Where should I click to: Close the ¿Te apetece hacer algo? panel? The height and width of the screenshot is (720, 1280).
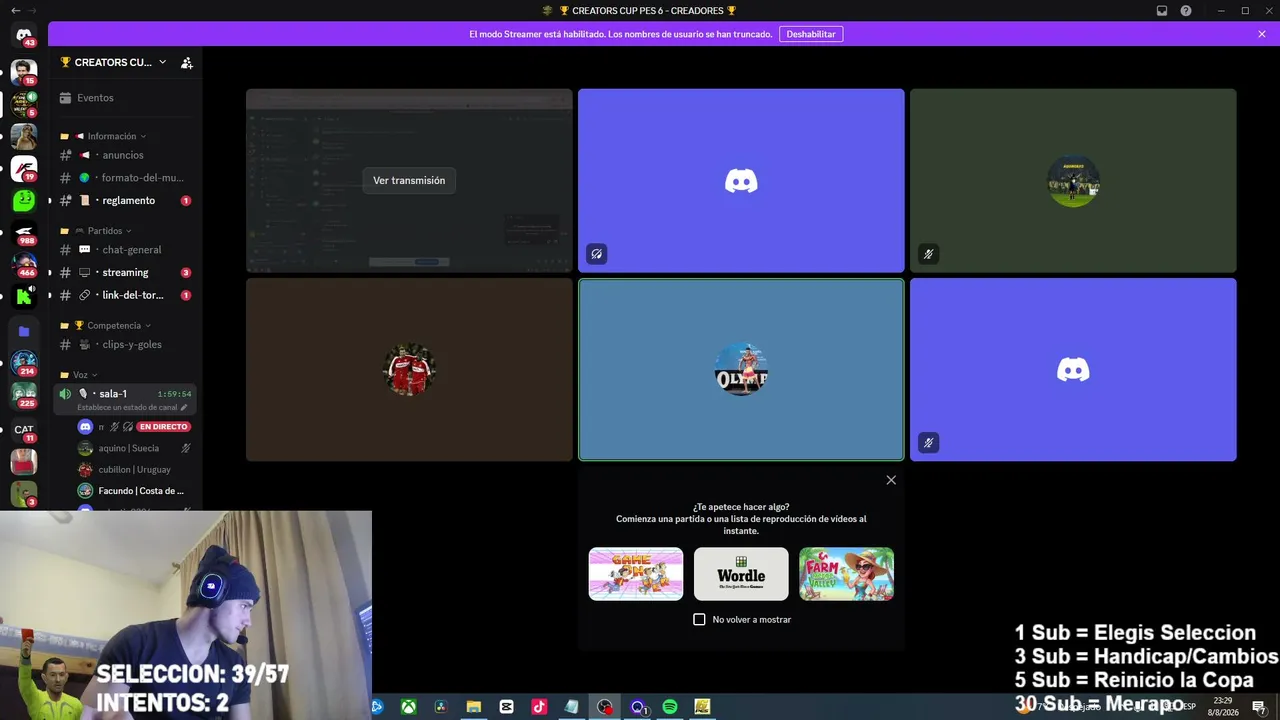point(891,480)
